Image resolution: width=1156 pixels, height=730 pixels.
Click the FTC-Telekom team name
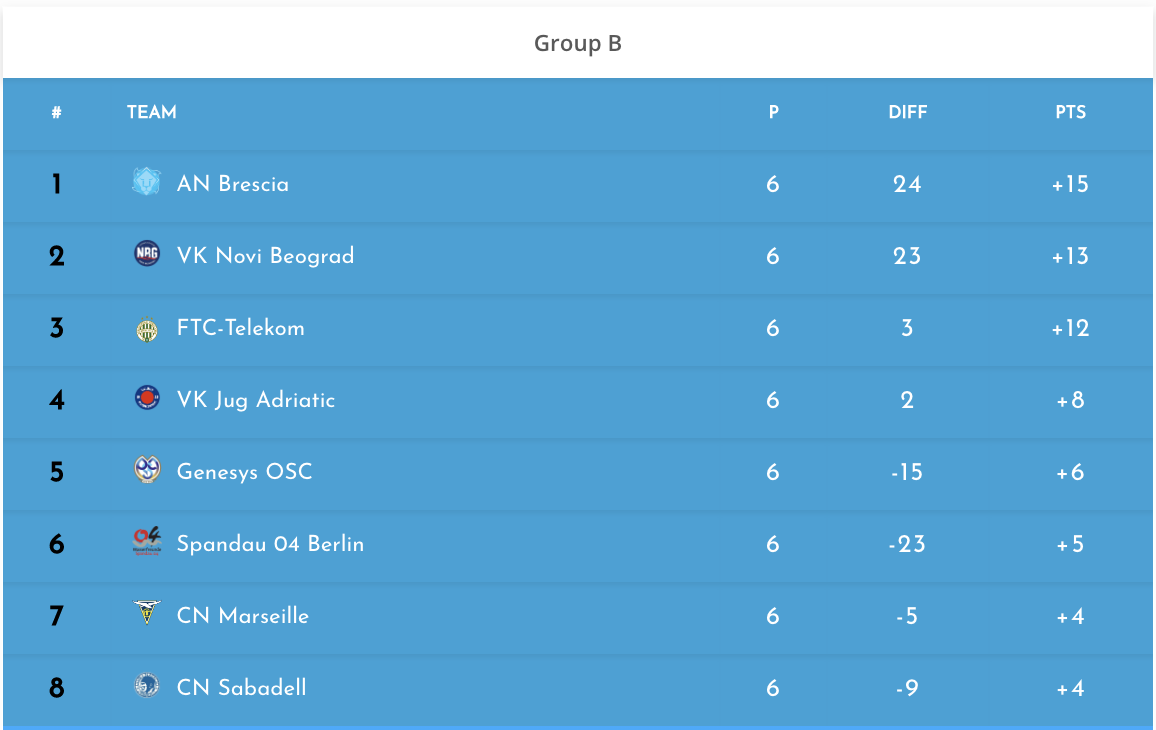[240, 327]
